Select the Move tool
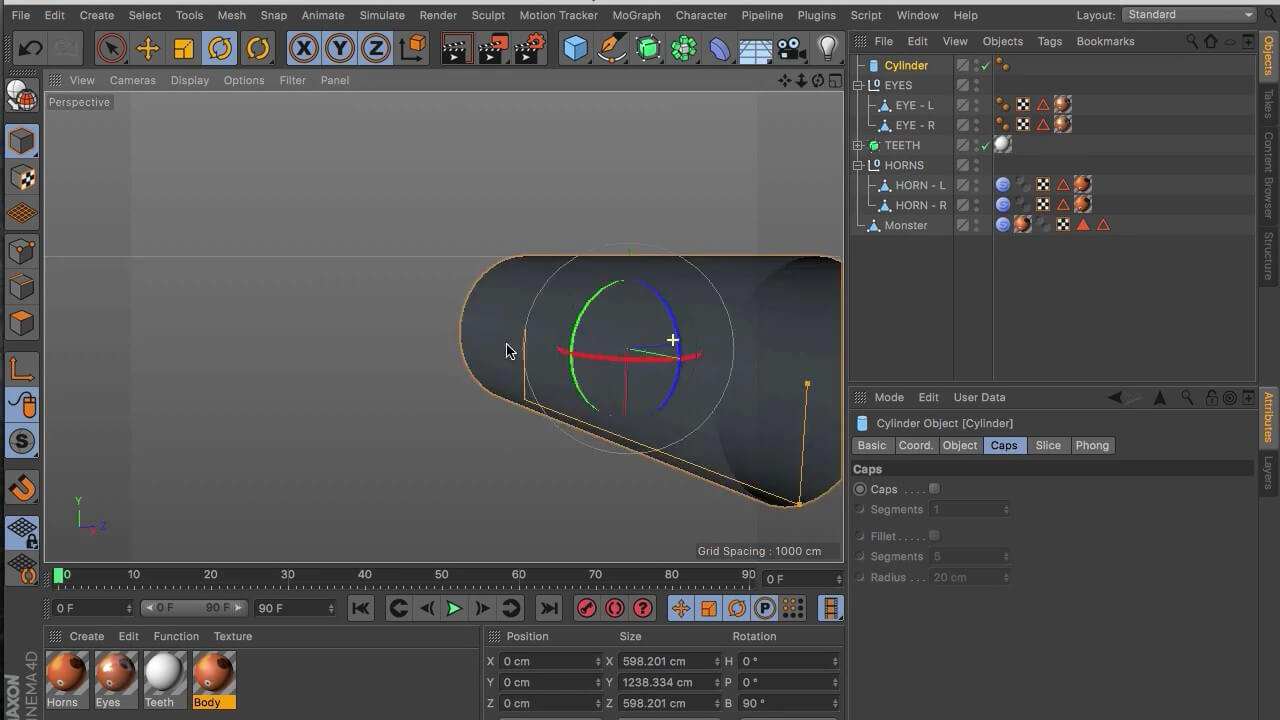 pyautogui.click(x=147, y=48)
